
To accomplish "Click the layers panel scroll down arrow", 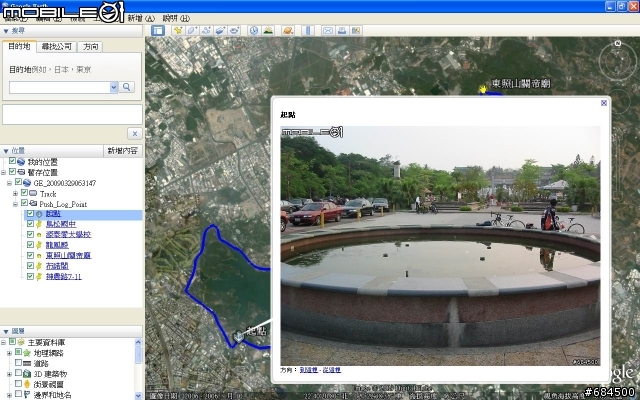I will click(x=138, y=396).
